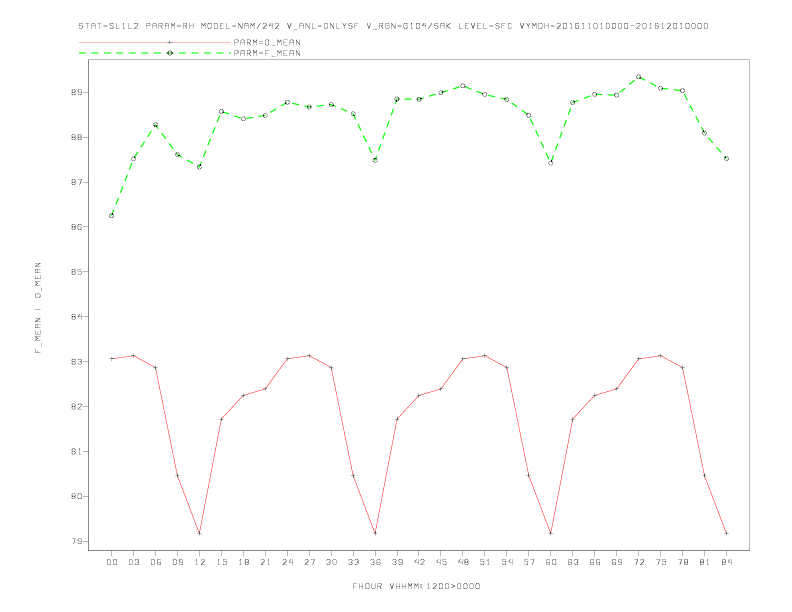Image resolution: width=792 pixels, height=612 pixels.
Task: Click y-axis tick label 79
Action: coord(79,541)
